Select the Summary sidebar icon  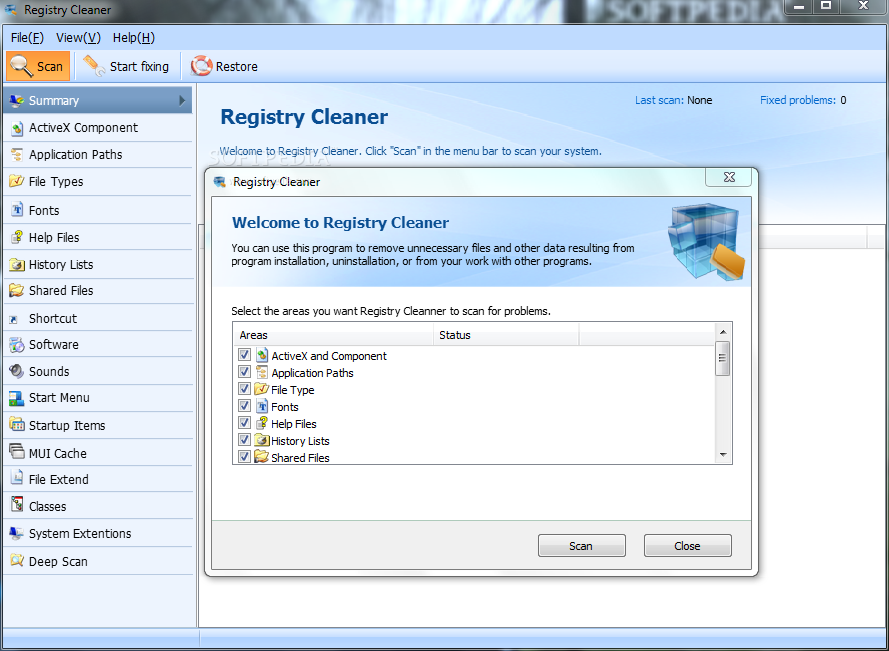point(16,100)
